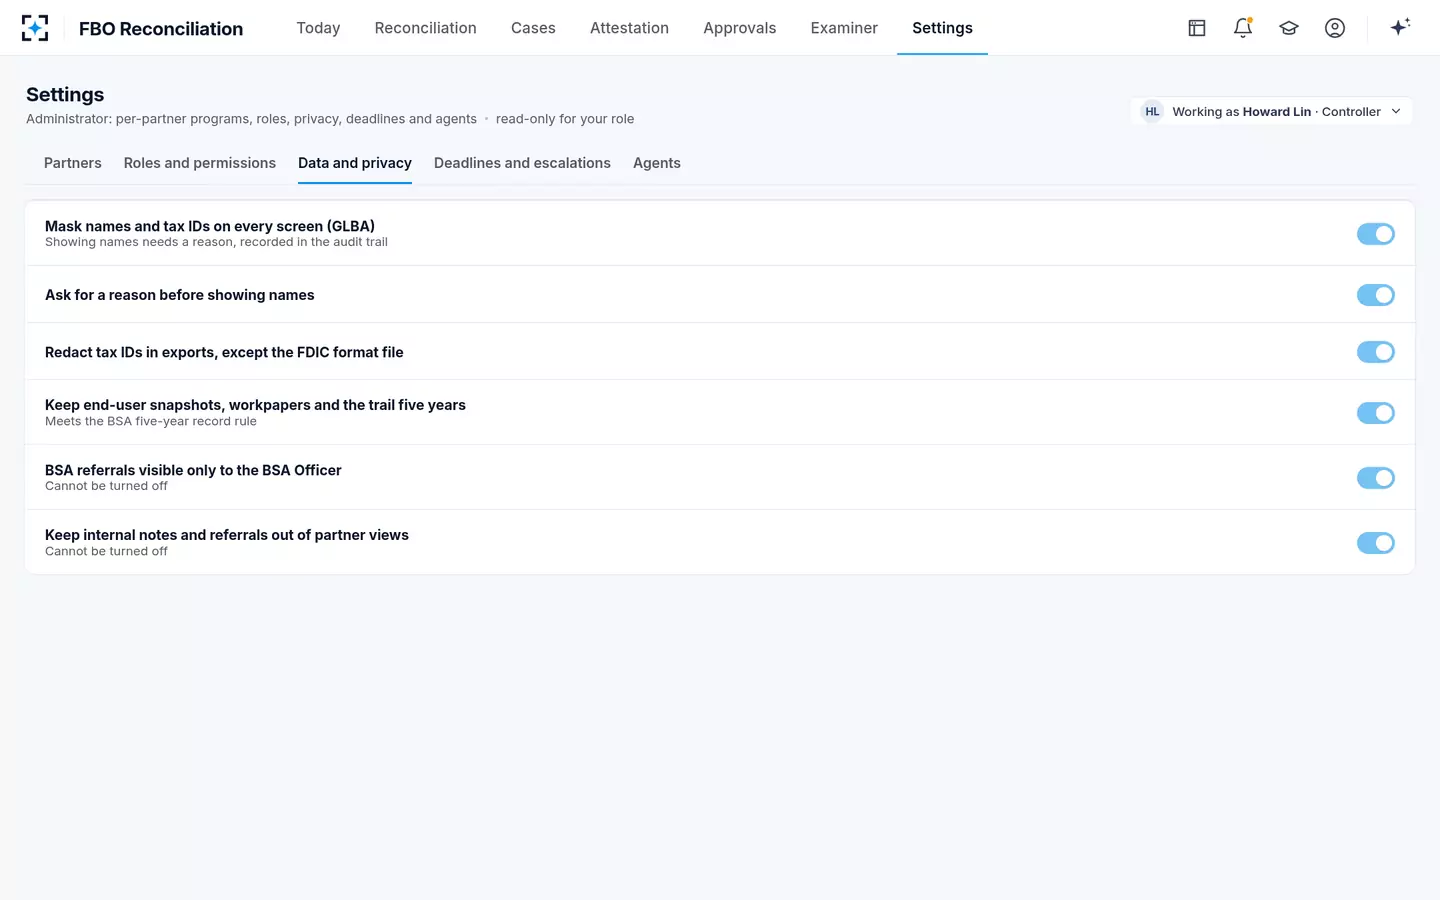The image size is (1440, 900).
Task: Click the 'Administrator: per-partner programs' subtitle
Action: coord(251,119)
